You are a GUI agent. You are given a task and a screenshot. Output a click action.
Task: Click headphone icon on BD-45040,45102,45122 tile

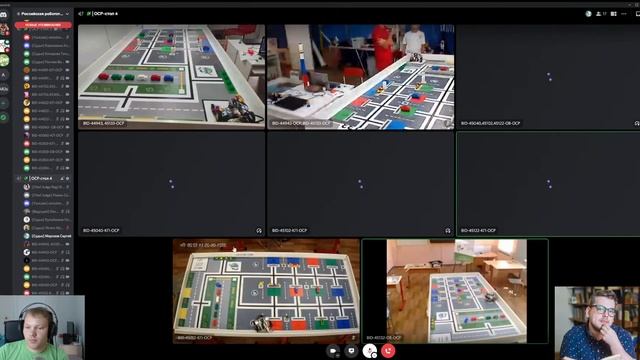[x=637, y=123]
